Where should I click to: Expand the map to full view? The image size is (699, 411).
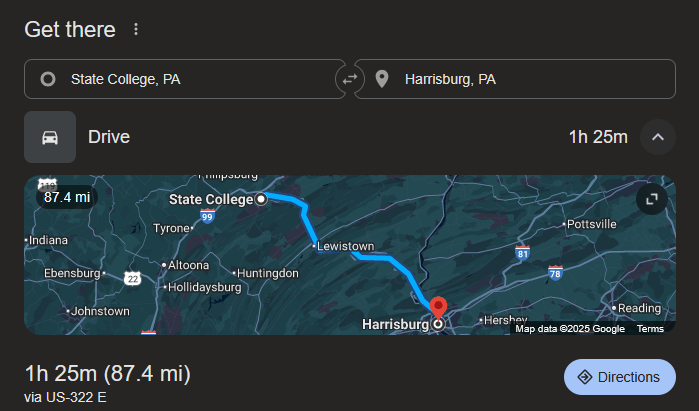[x=651, y=199]
